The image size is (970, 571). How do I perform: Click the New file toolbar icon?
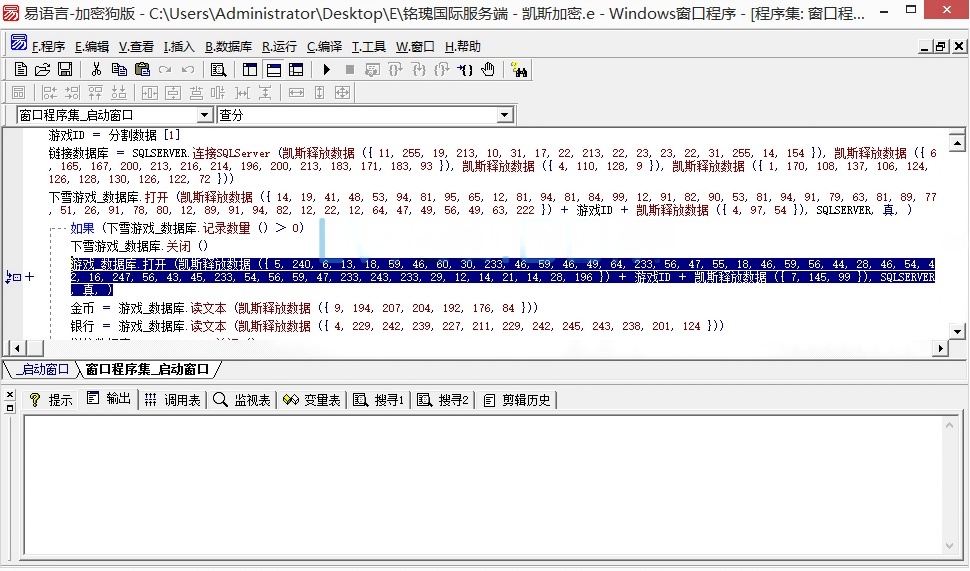(20, 70)
